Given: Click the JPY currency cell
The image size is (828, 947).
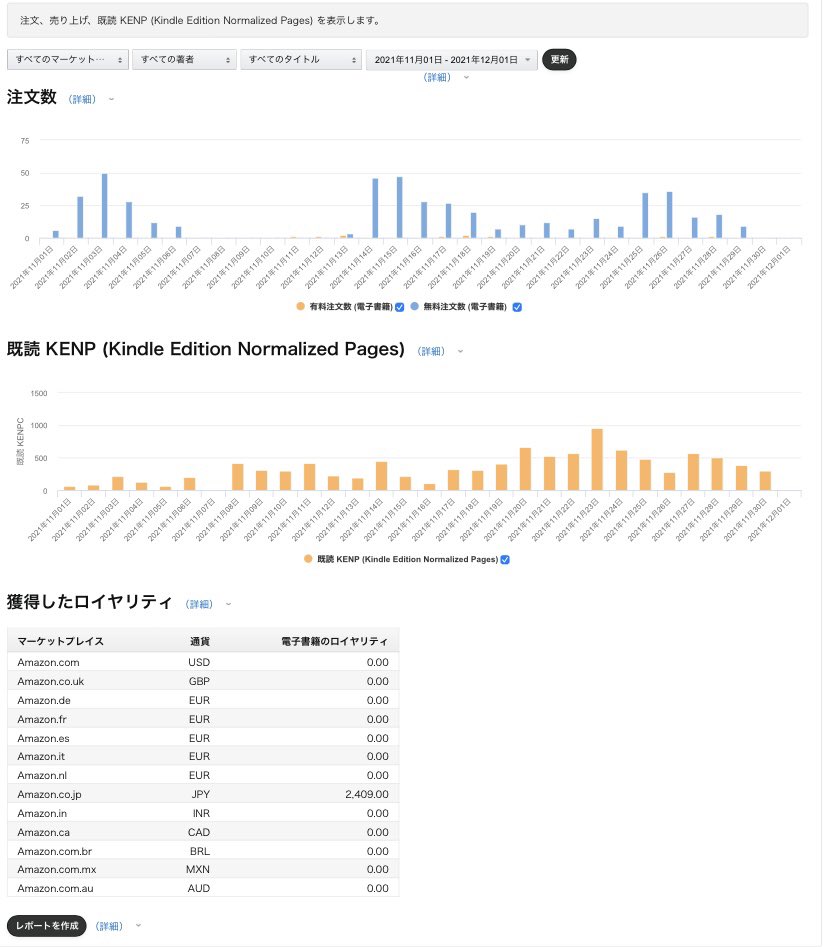Looking at the screenshot, I should [x=201, y=794].
